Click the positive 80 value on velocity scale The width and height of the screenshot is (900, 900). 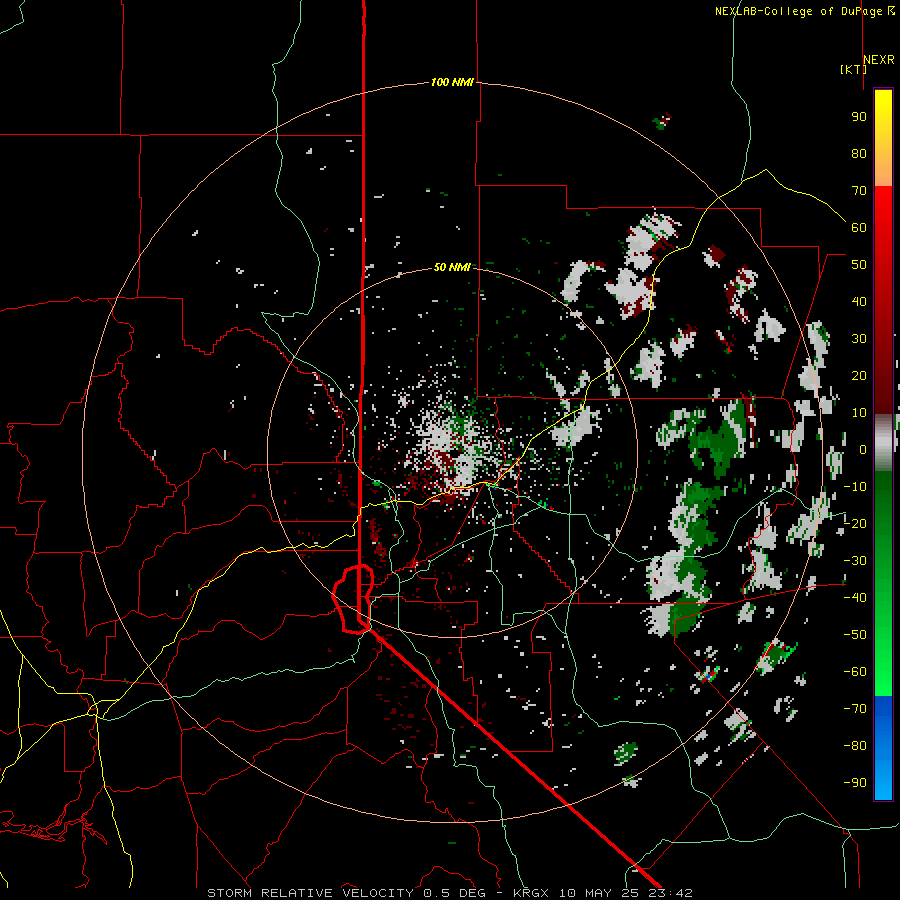(x=859, y=153)
